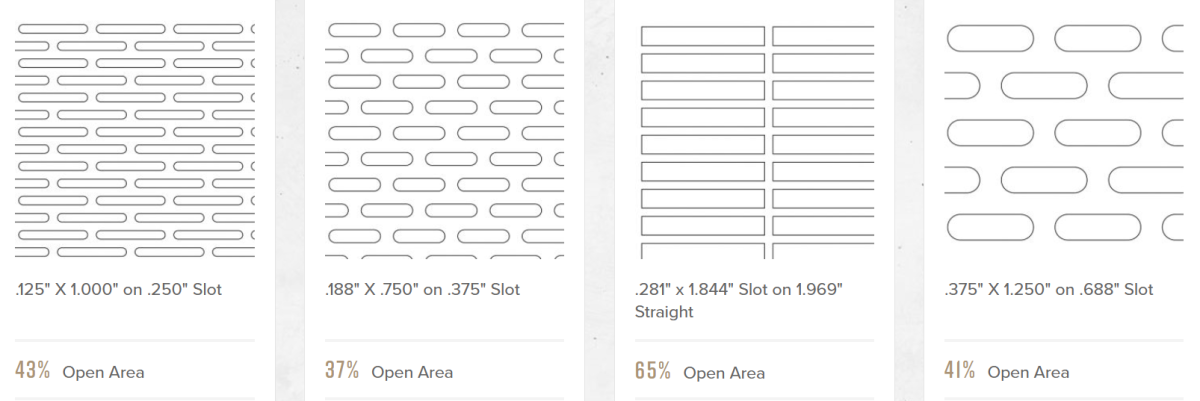Click the .188" X .750" on .375" Slot title
This screenshot has height=401, width=1200.
tap(423, 290)
